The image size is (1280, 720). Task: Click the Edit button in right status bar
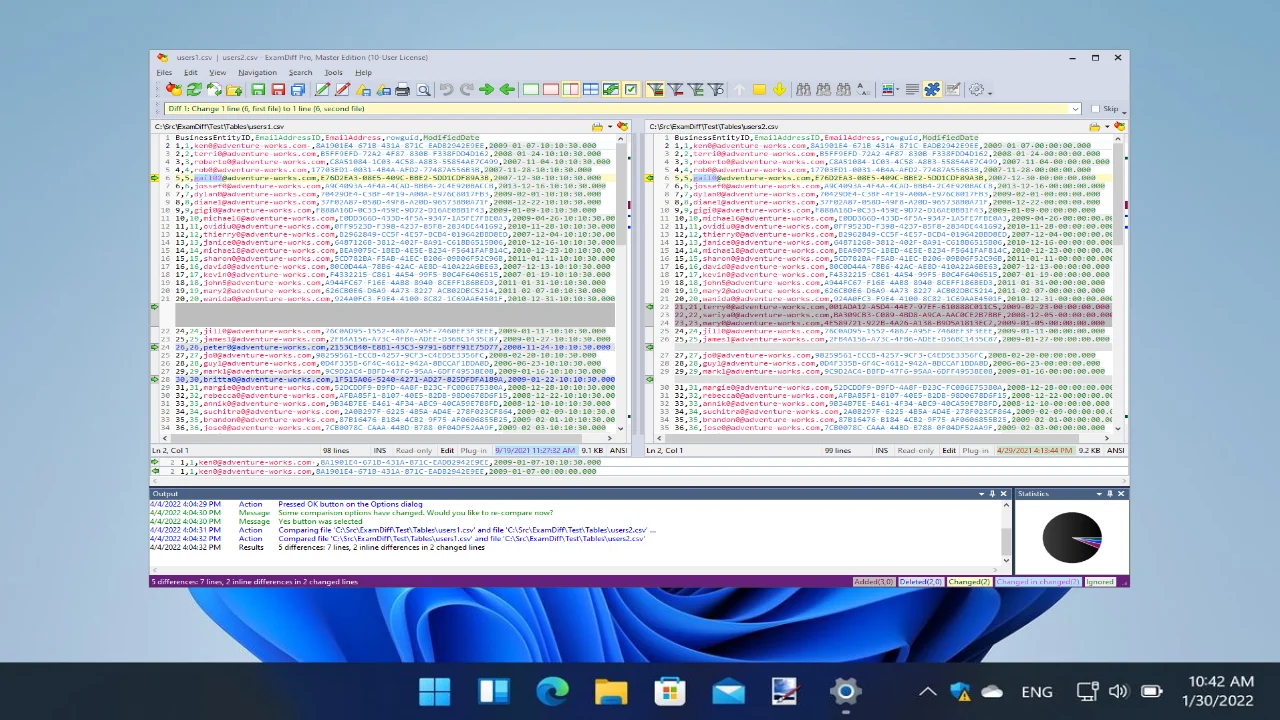pyautogui.click(x=949, y=451)
